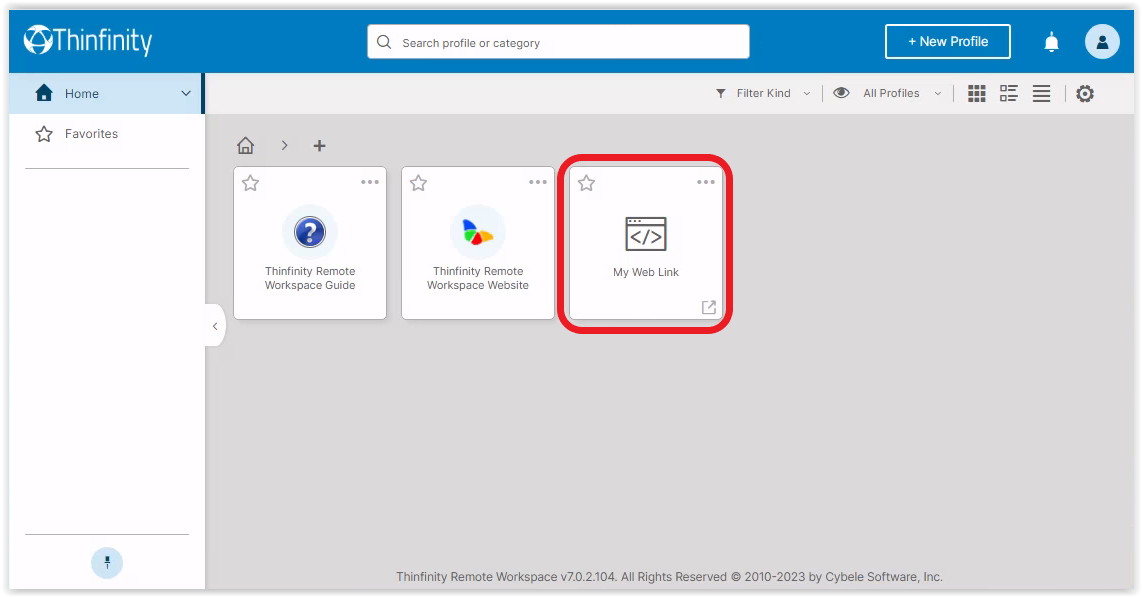Click the breadcrumb chevron separator

(285, 146)
